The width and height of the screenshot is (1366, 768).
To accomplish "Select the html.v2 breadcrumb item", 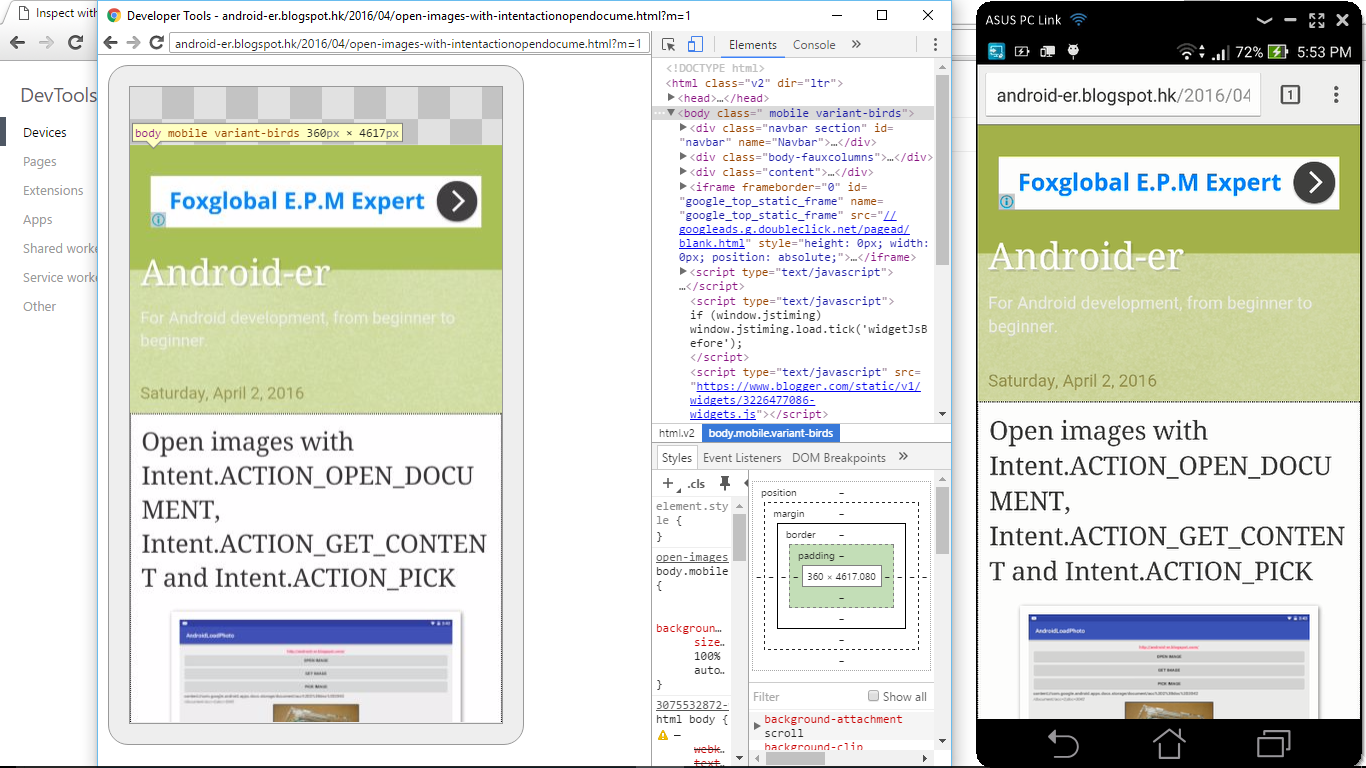I will 676,433.
